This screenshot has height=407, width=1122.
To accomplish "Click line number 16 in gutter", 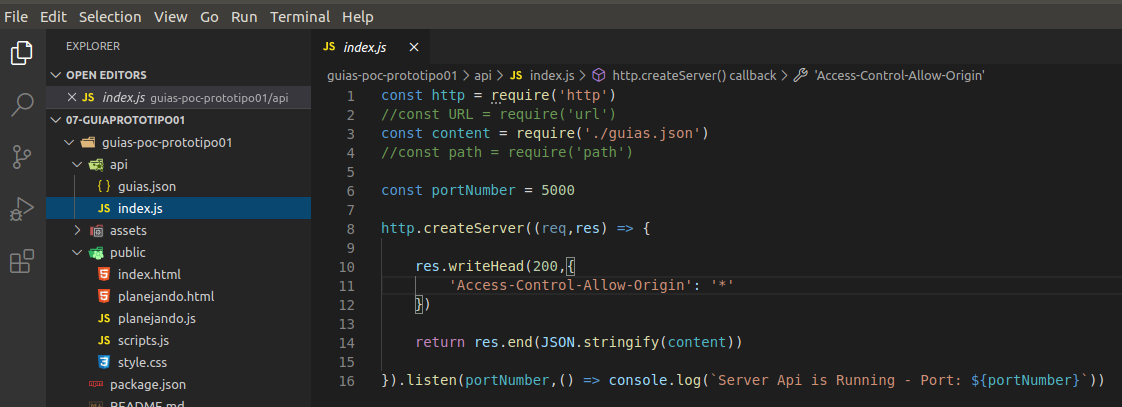I will point(346,381).
